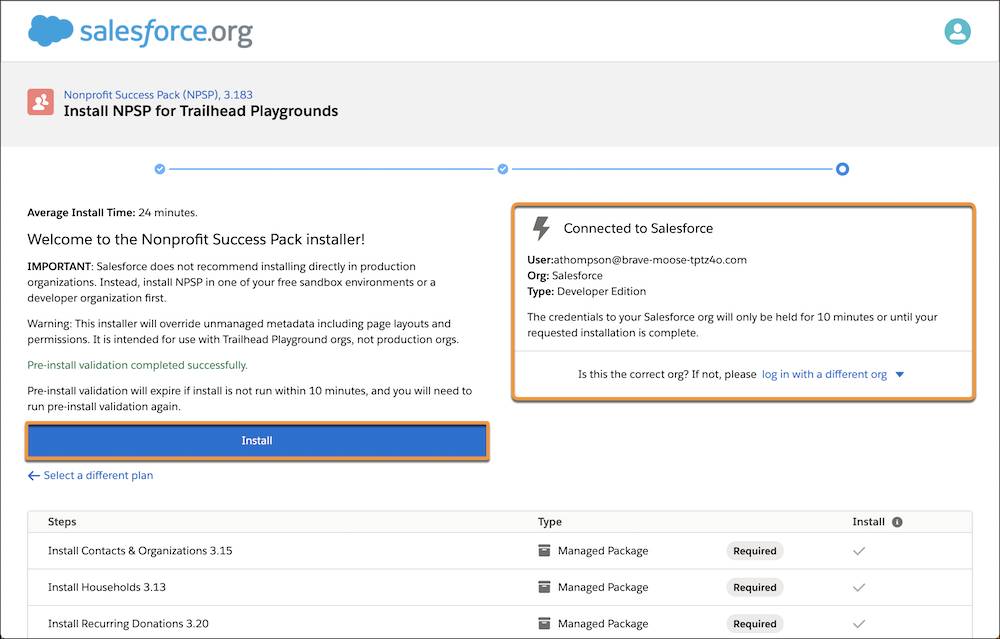Click Required badge for Install Households
The height and width of the screenshot is (639, 1000).
pyautogui.click(x=754, y=587)
